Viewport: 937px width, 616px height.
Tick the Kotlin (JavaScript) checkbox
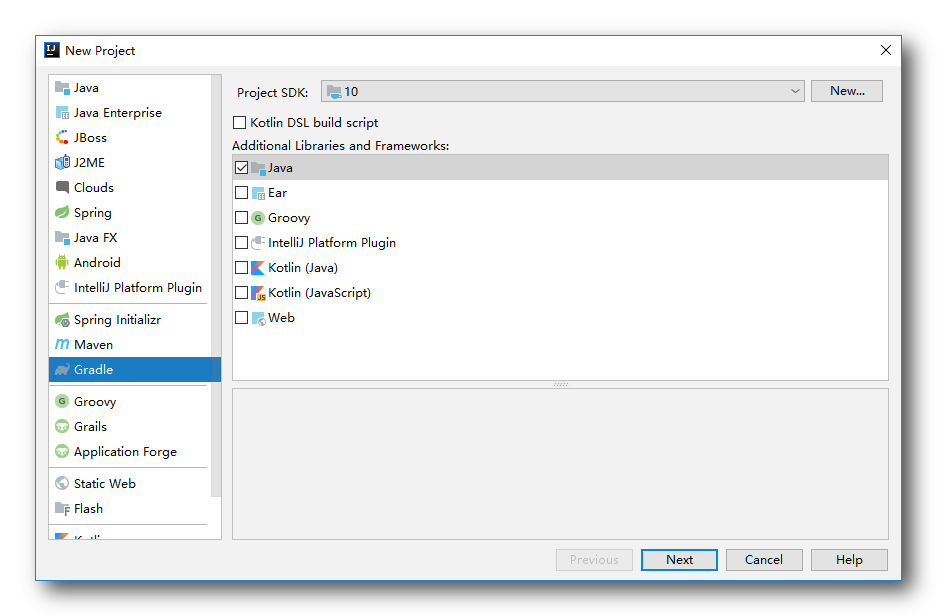tap(241, 293)
